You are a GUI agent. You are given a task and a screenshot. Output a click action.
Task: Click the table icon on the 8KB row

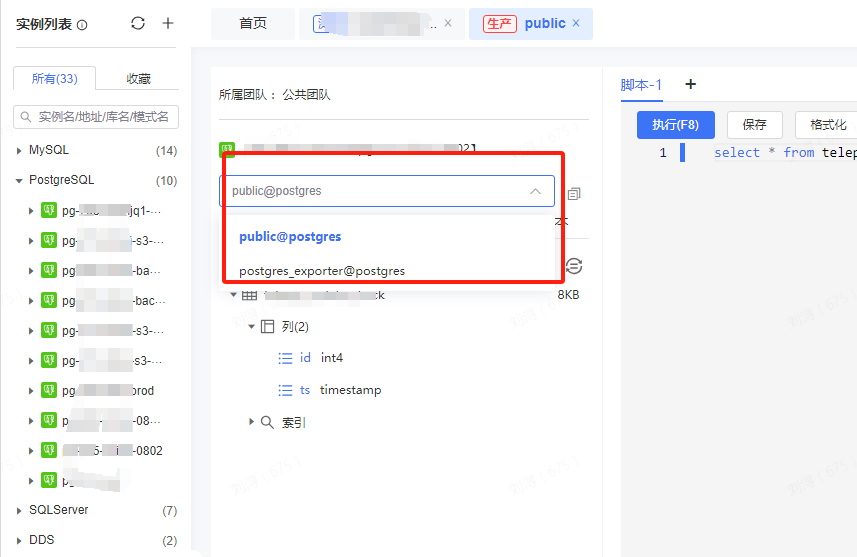(249, 295)
